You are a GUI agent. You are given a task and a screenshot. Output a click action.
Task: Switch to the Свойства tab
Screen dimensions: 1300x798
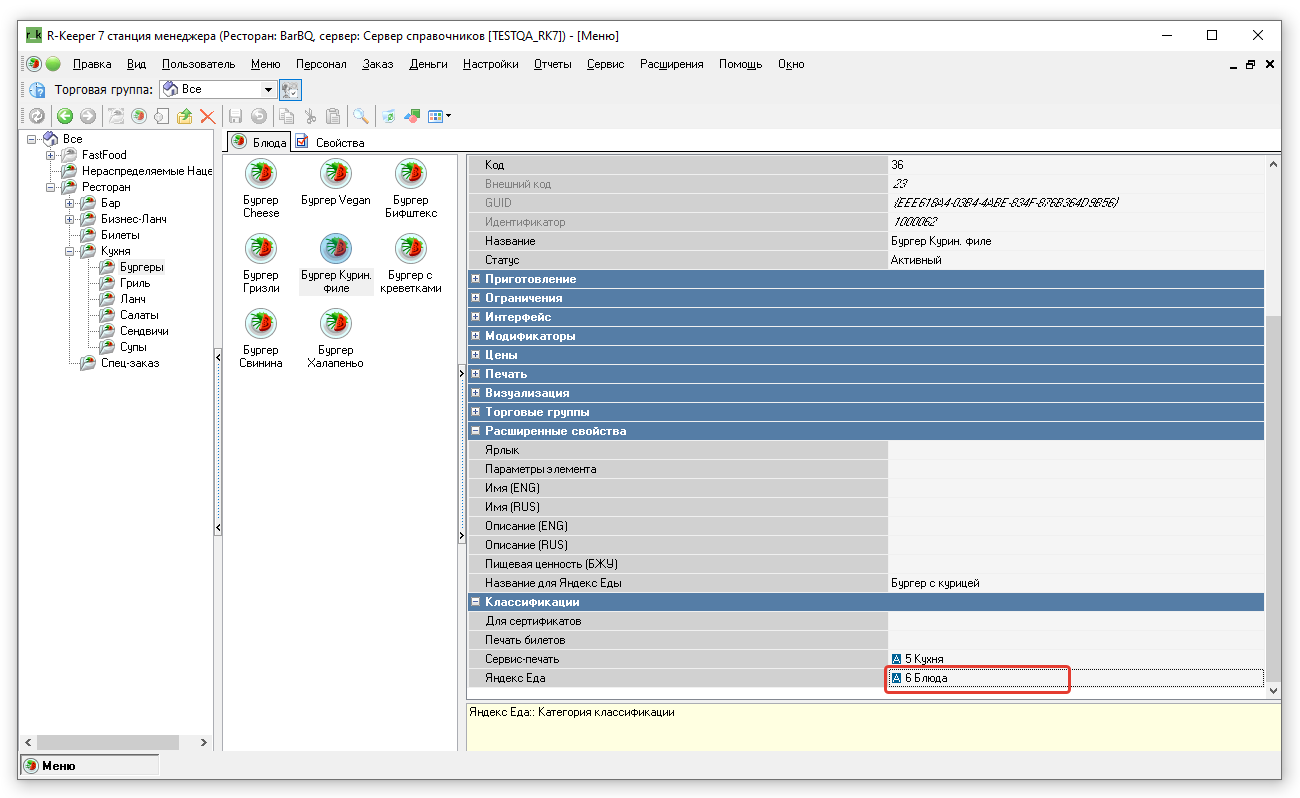pos(331,142)
